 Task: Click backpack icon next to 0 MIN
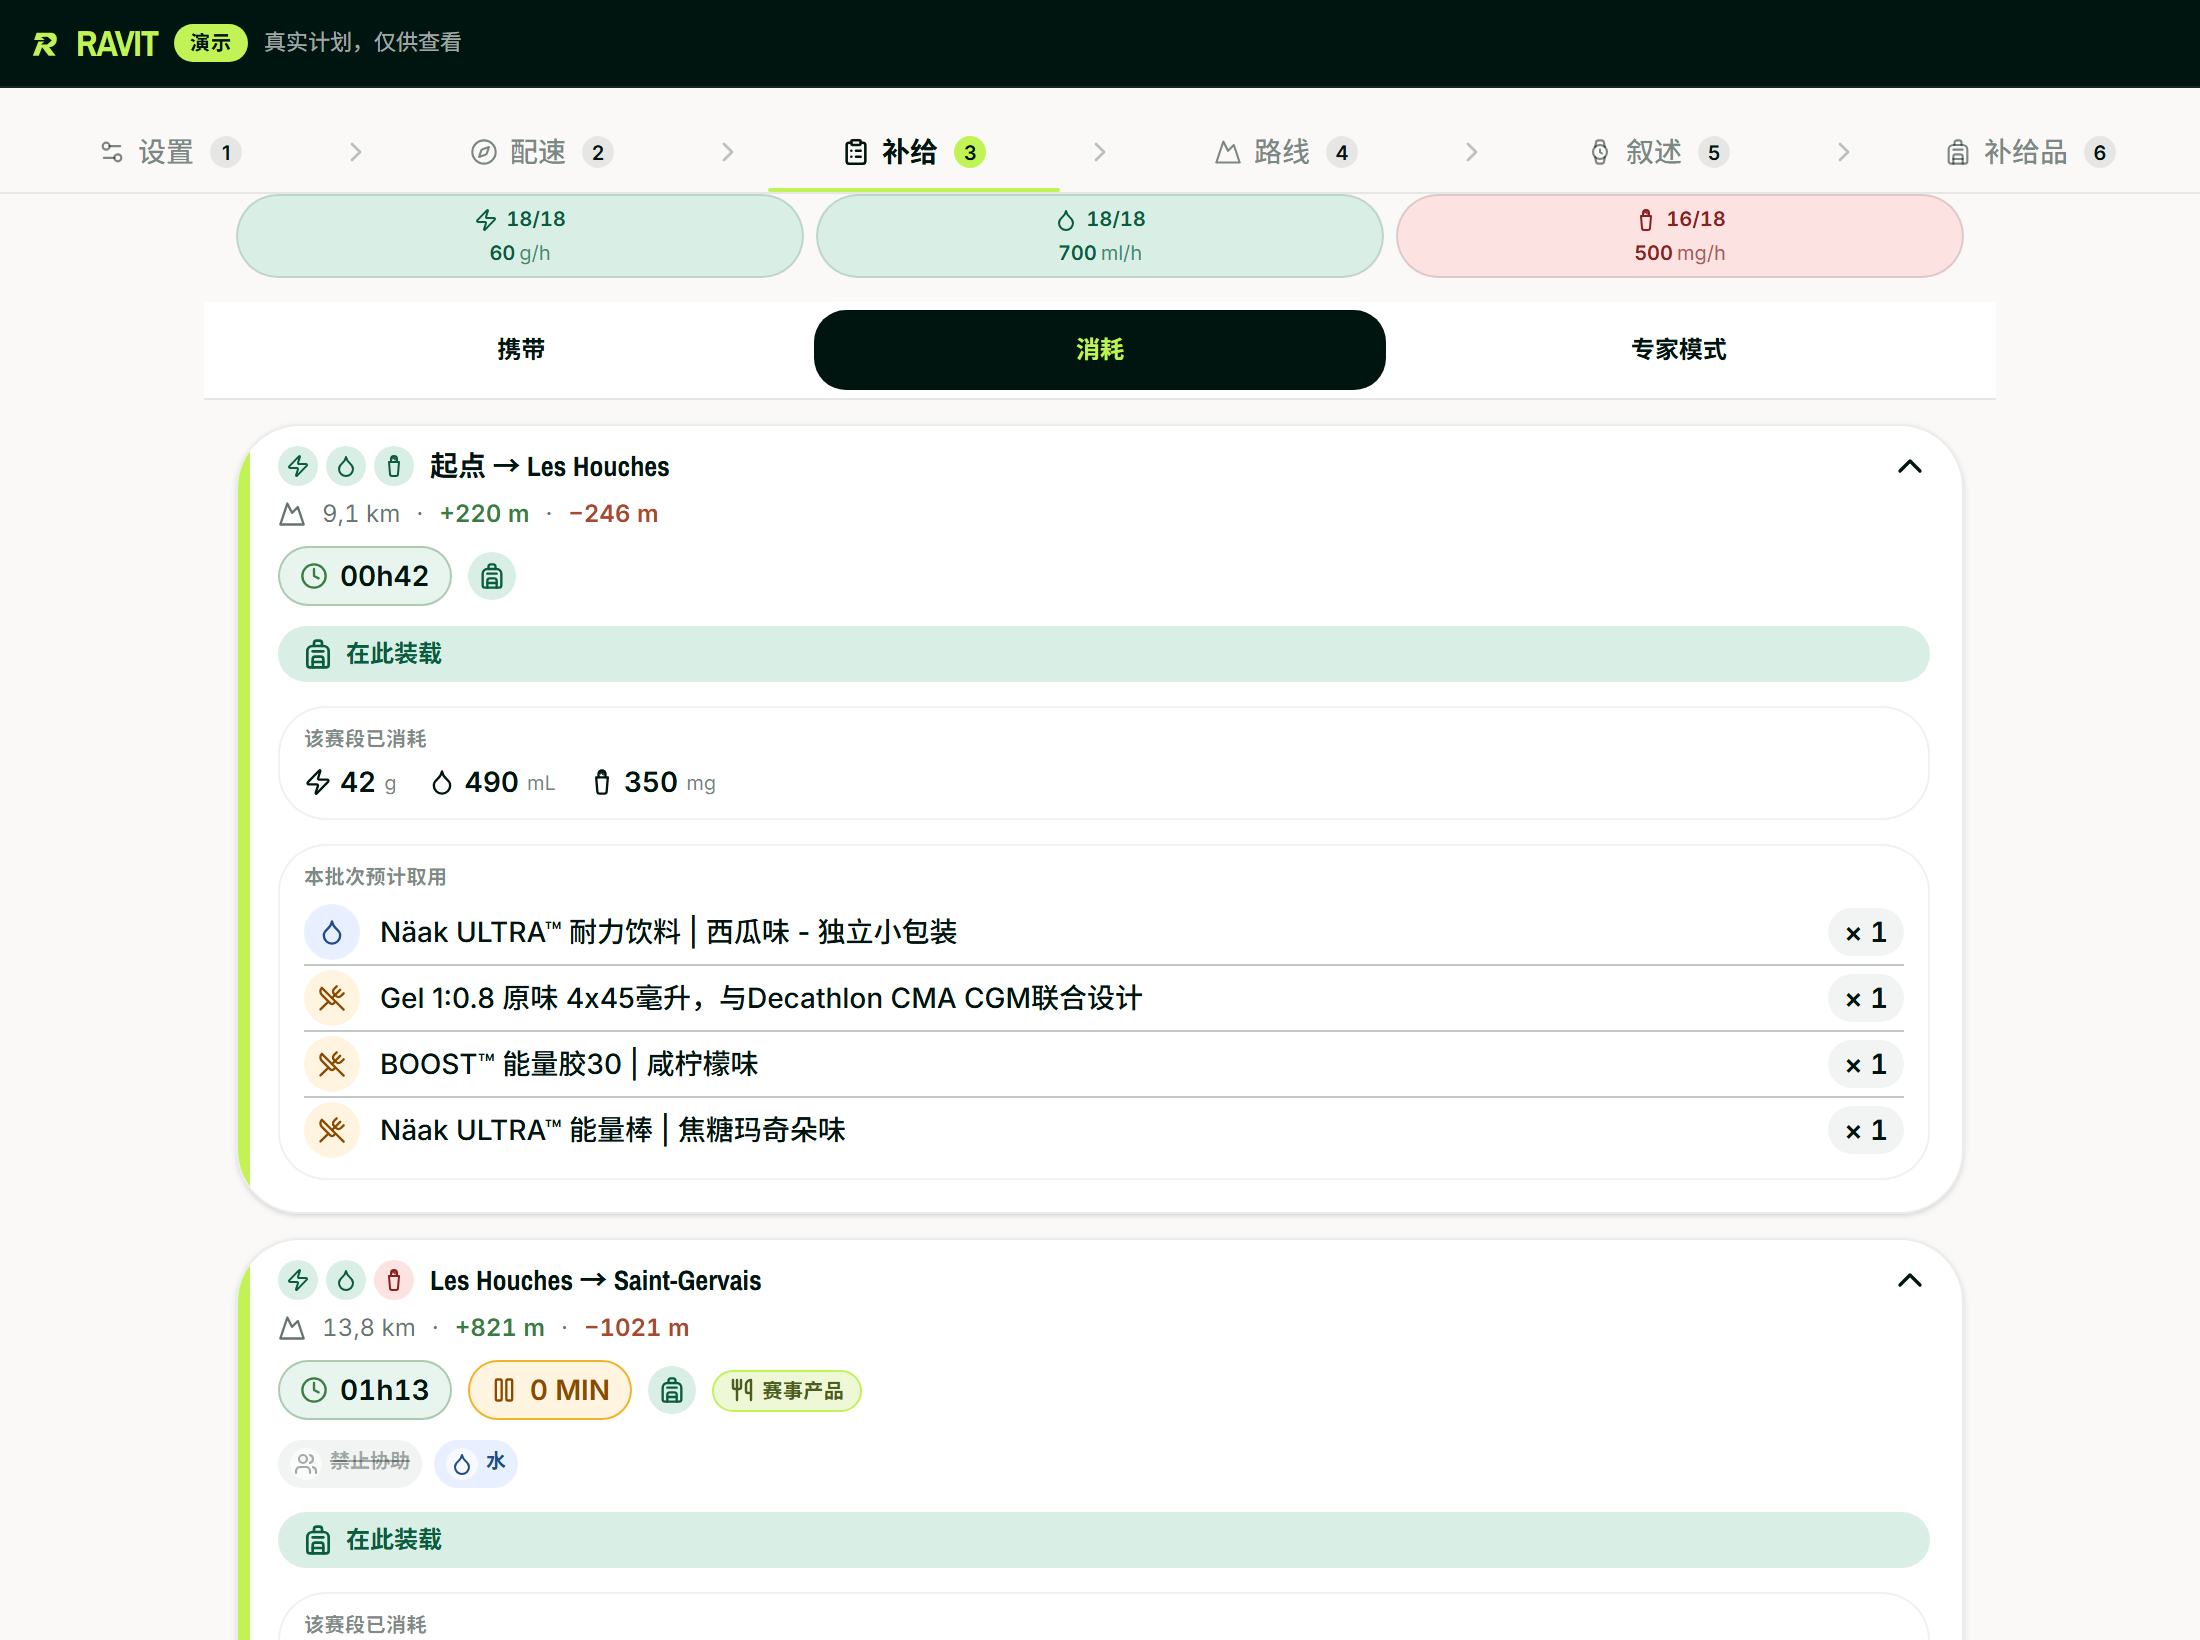(x=672, y=1390)
